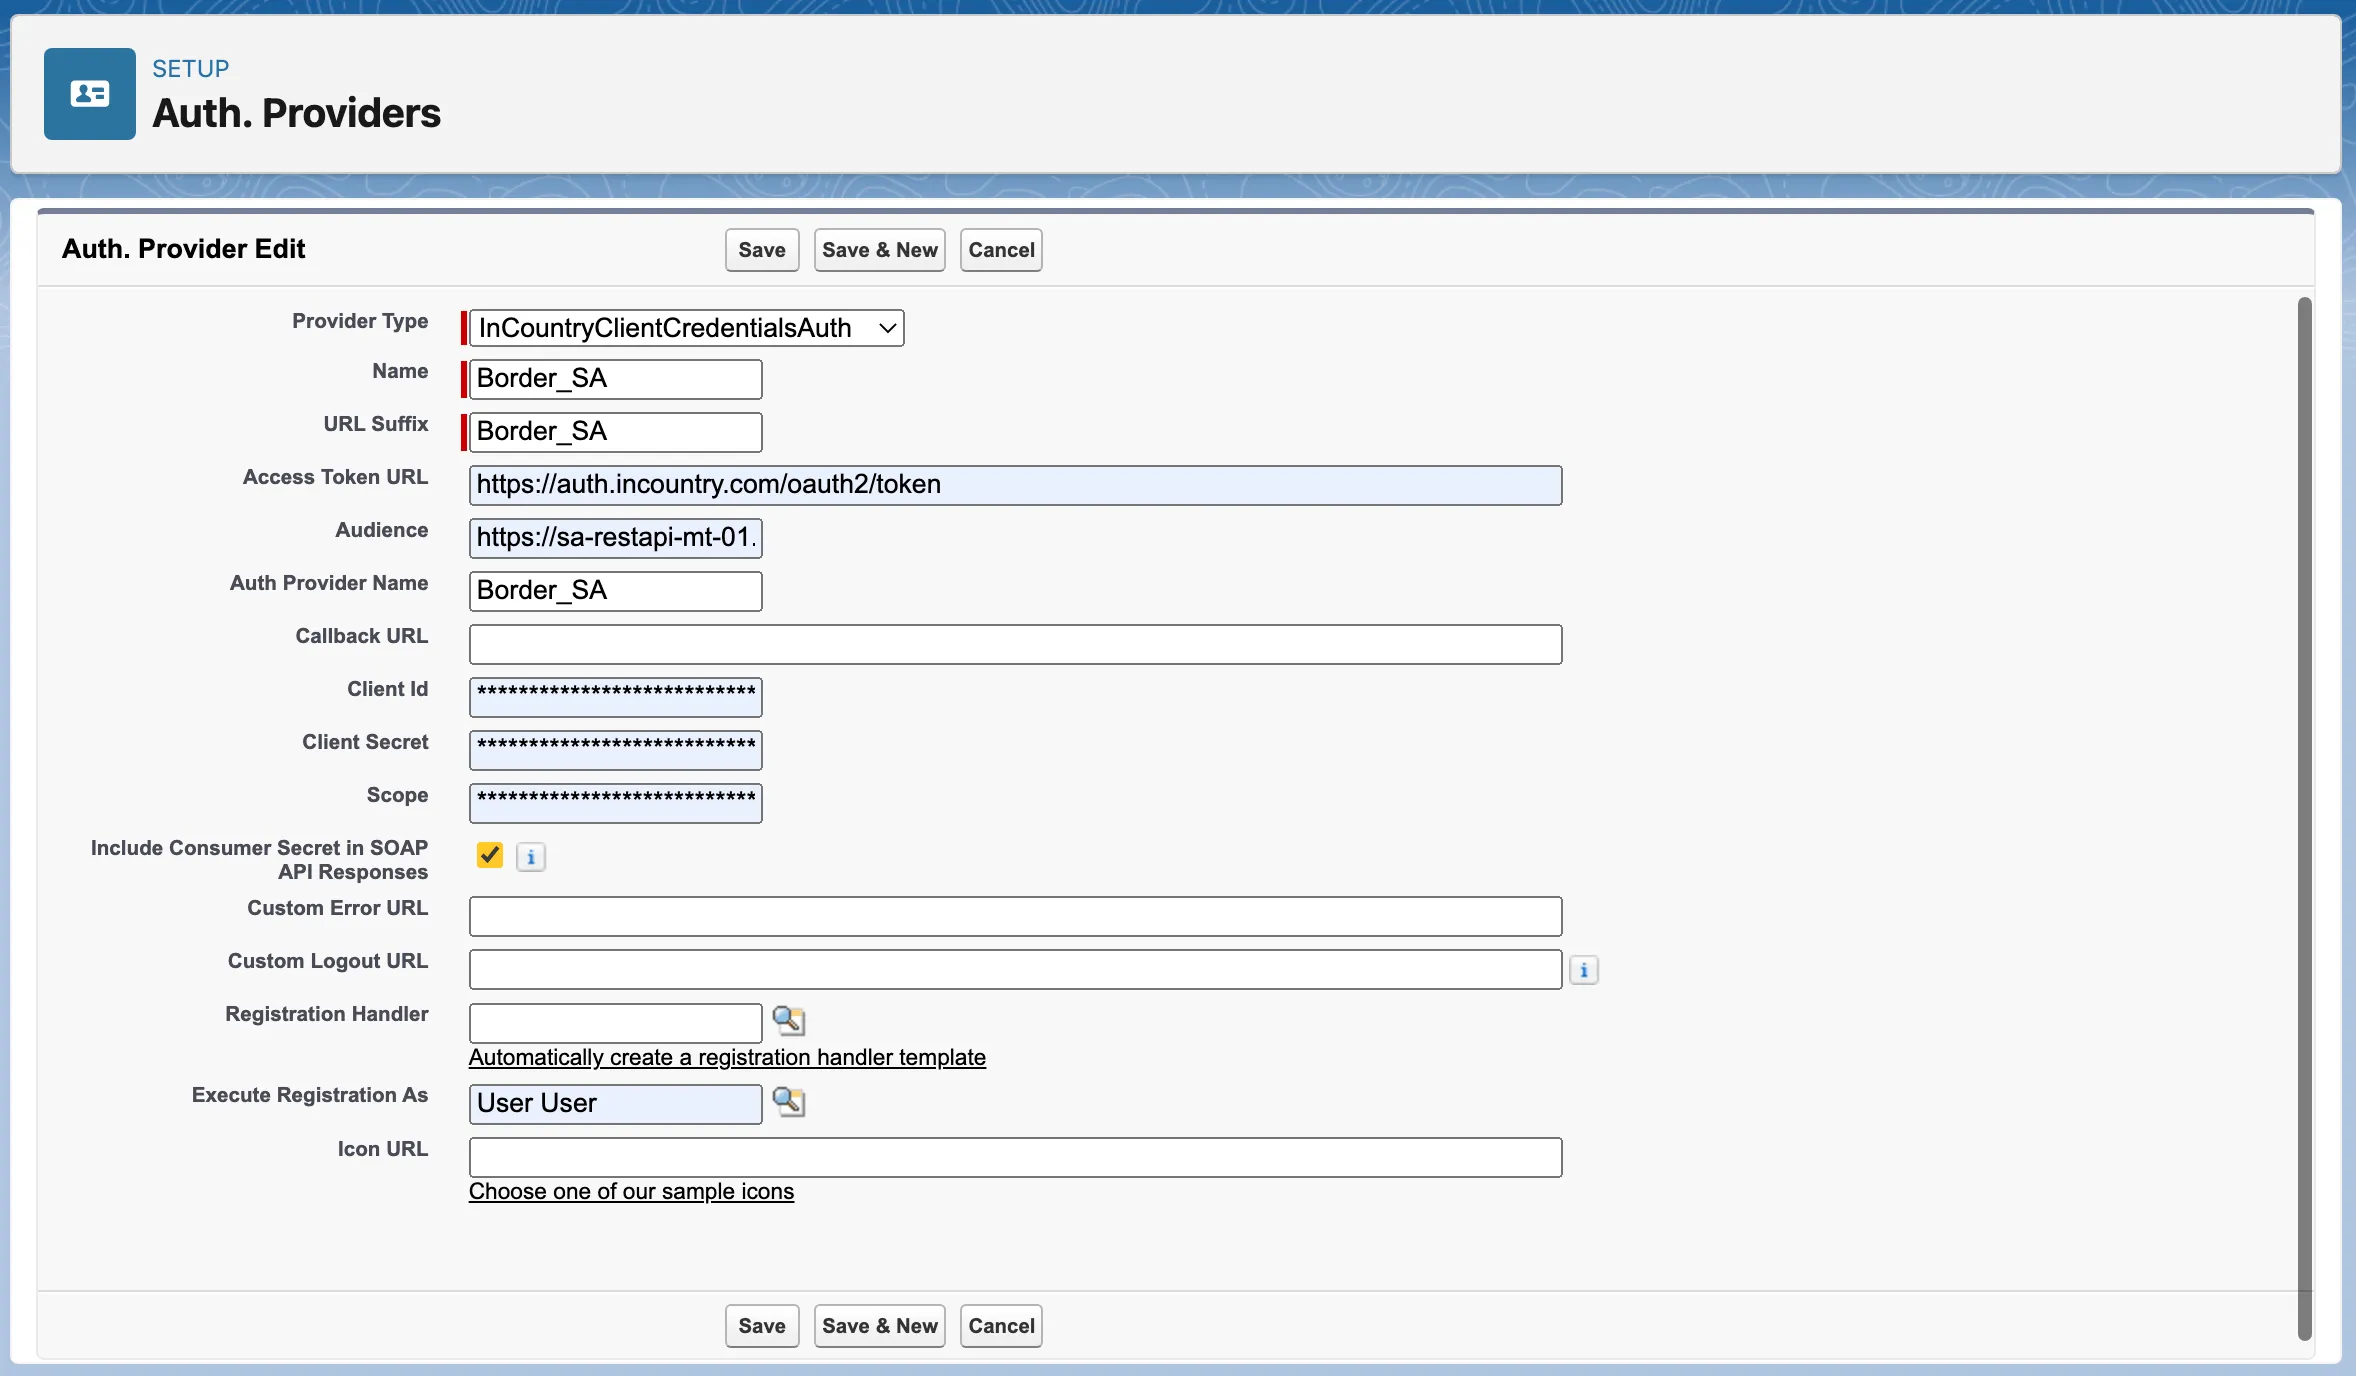Uncheck Include Consumer Secret in SOAP checkbox
This screenshot has width=2356, height=1376.
[490, 855]
